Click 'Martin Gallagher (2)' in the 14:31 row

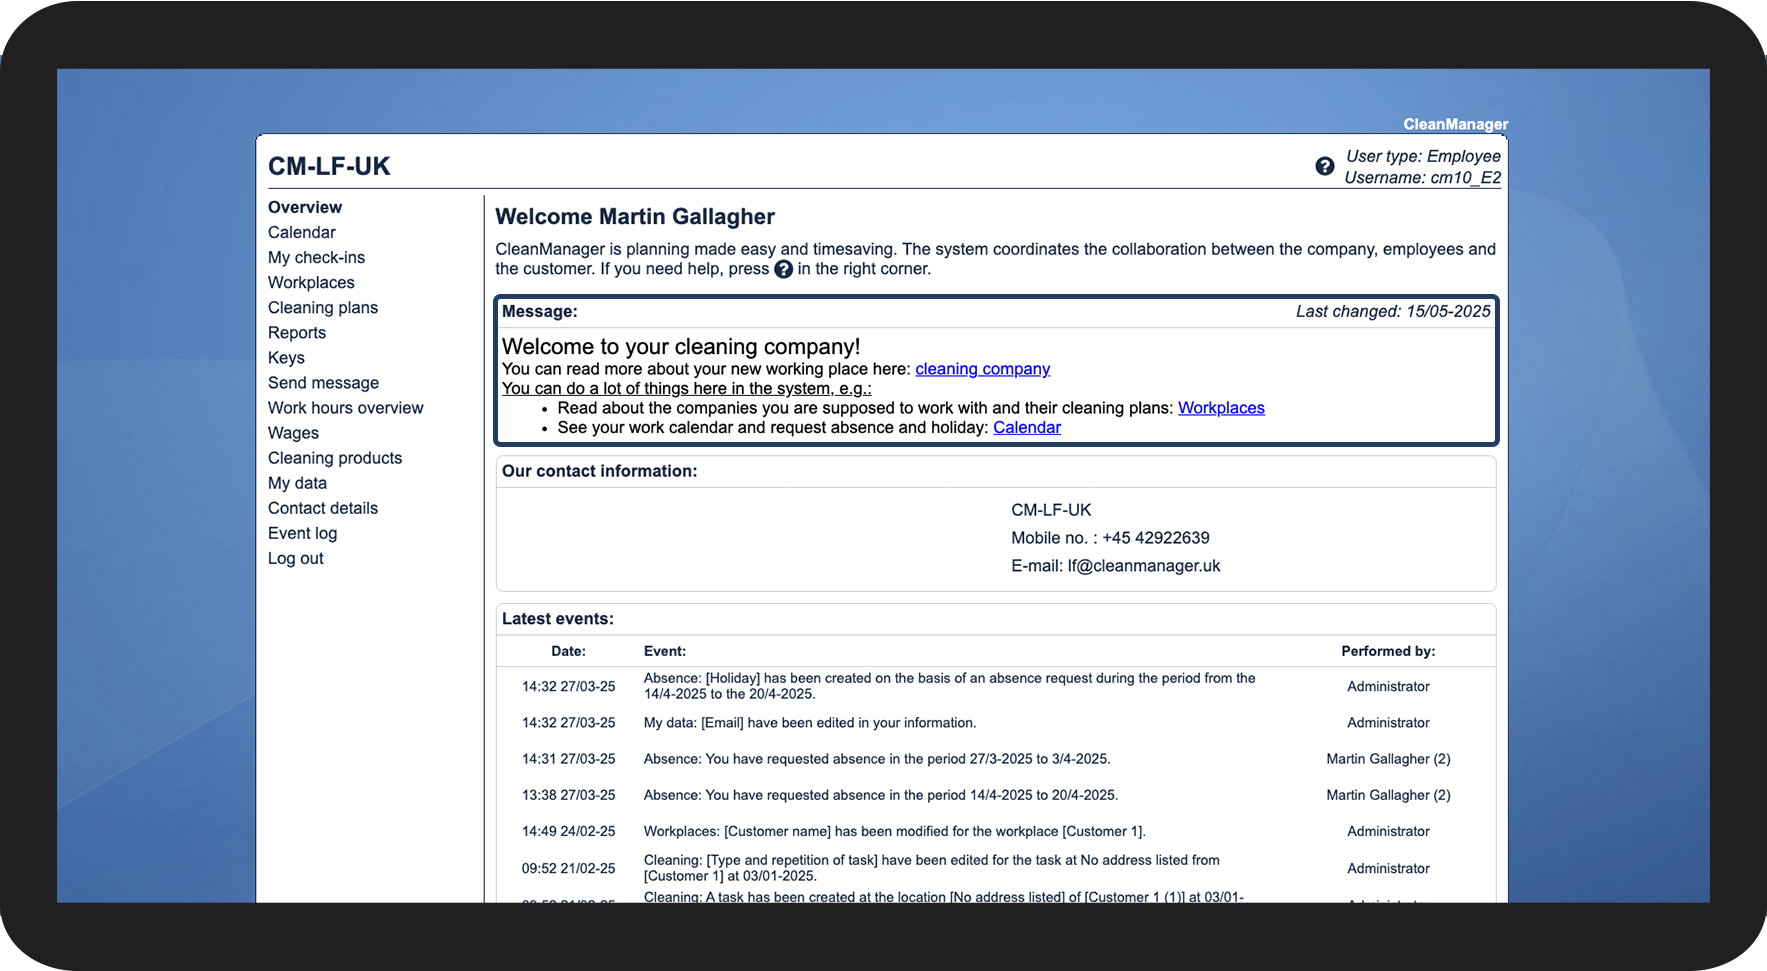[1388, 759]
